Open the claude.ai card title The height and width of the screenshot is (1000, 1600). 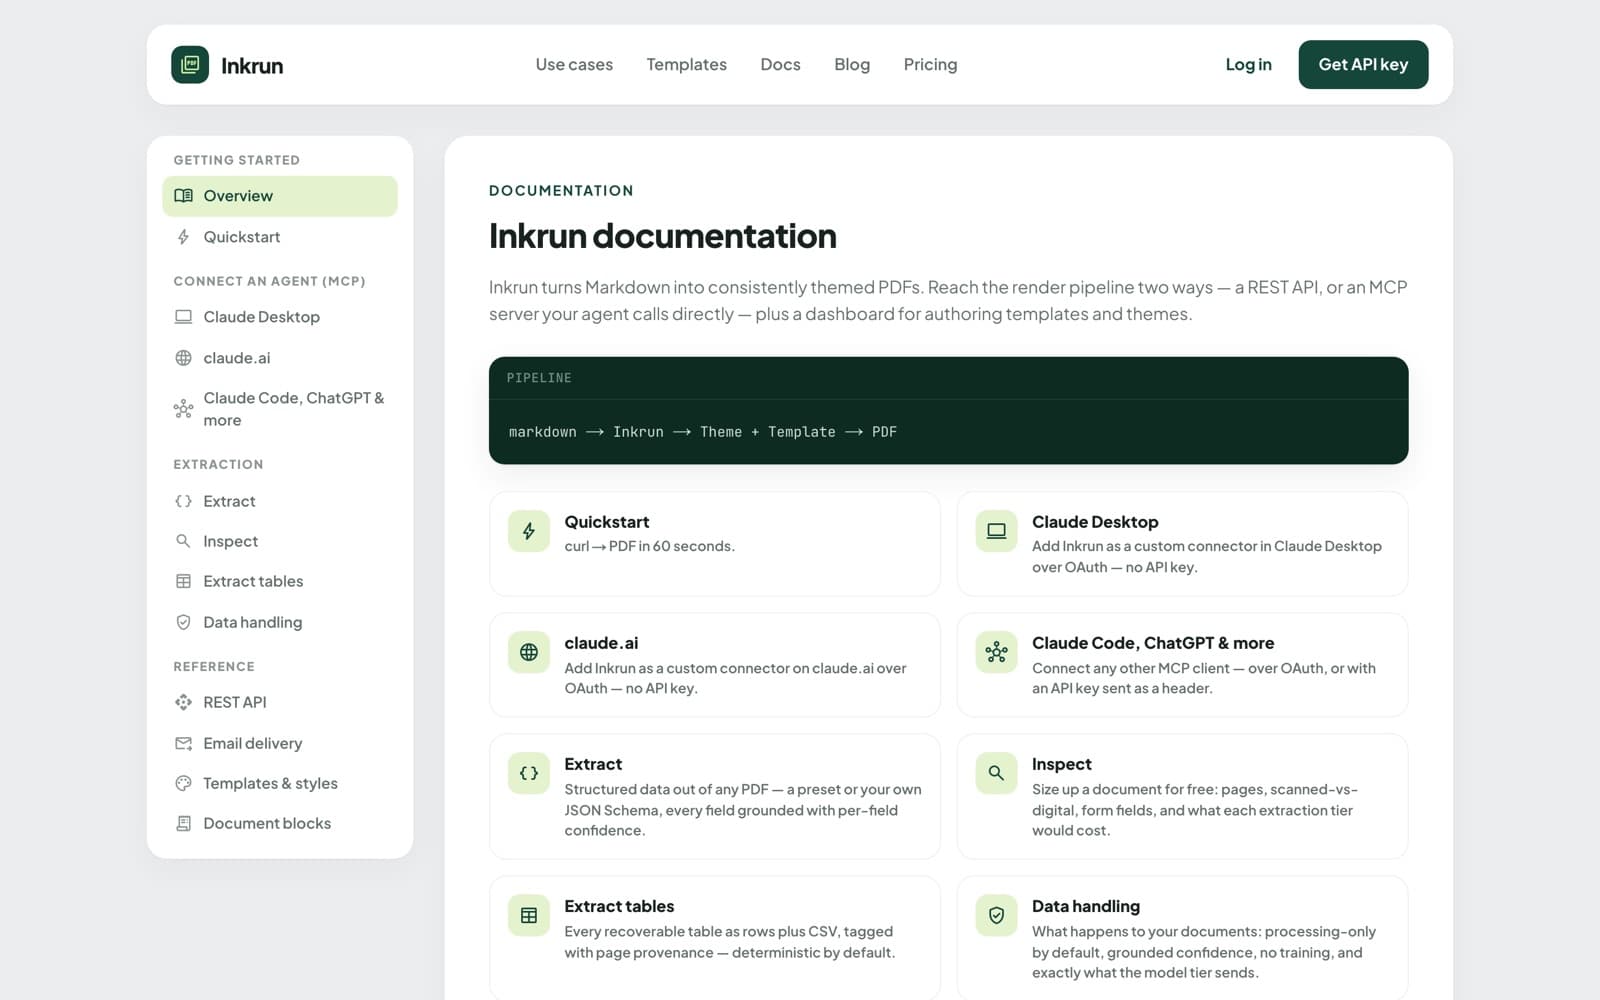click(x=601, y=643)
